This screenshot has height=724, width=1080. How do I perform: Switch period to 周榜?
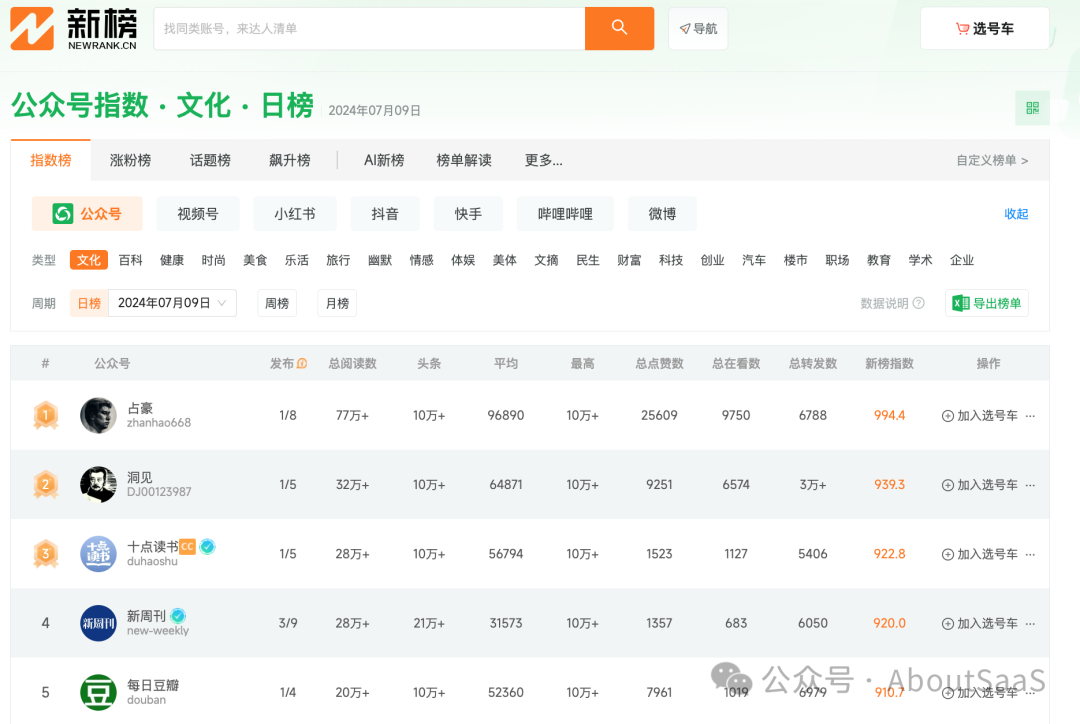coord(277,303)
